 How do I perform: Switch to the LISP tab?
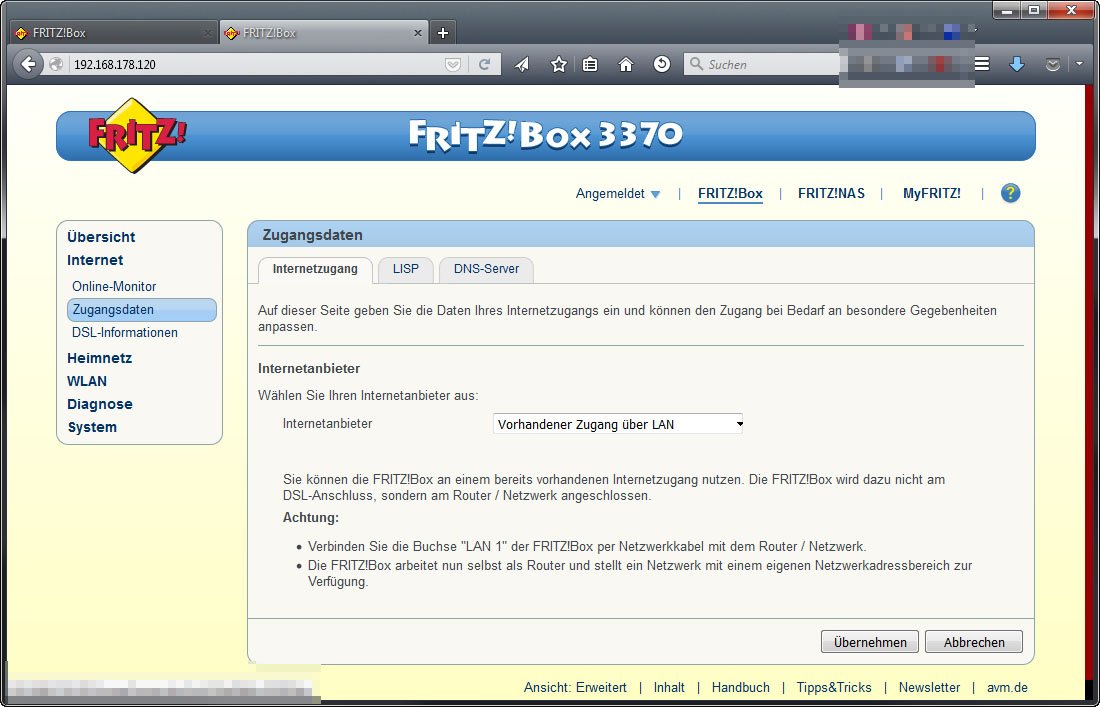point(405,269)
